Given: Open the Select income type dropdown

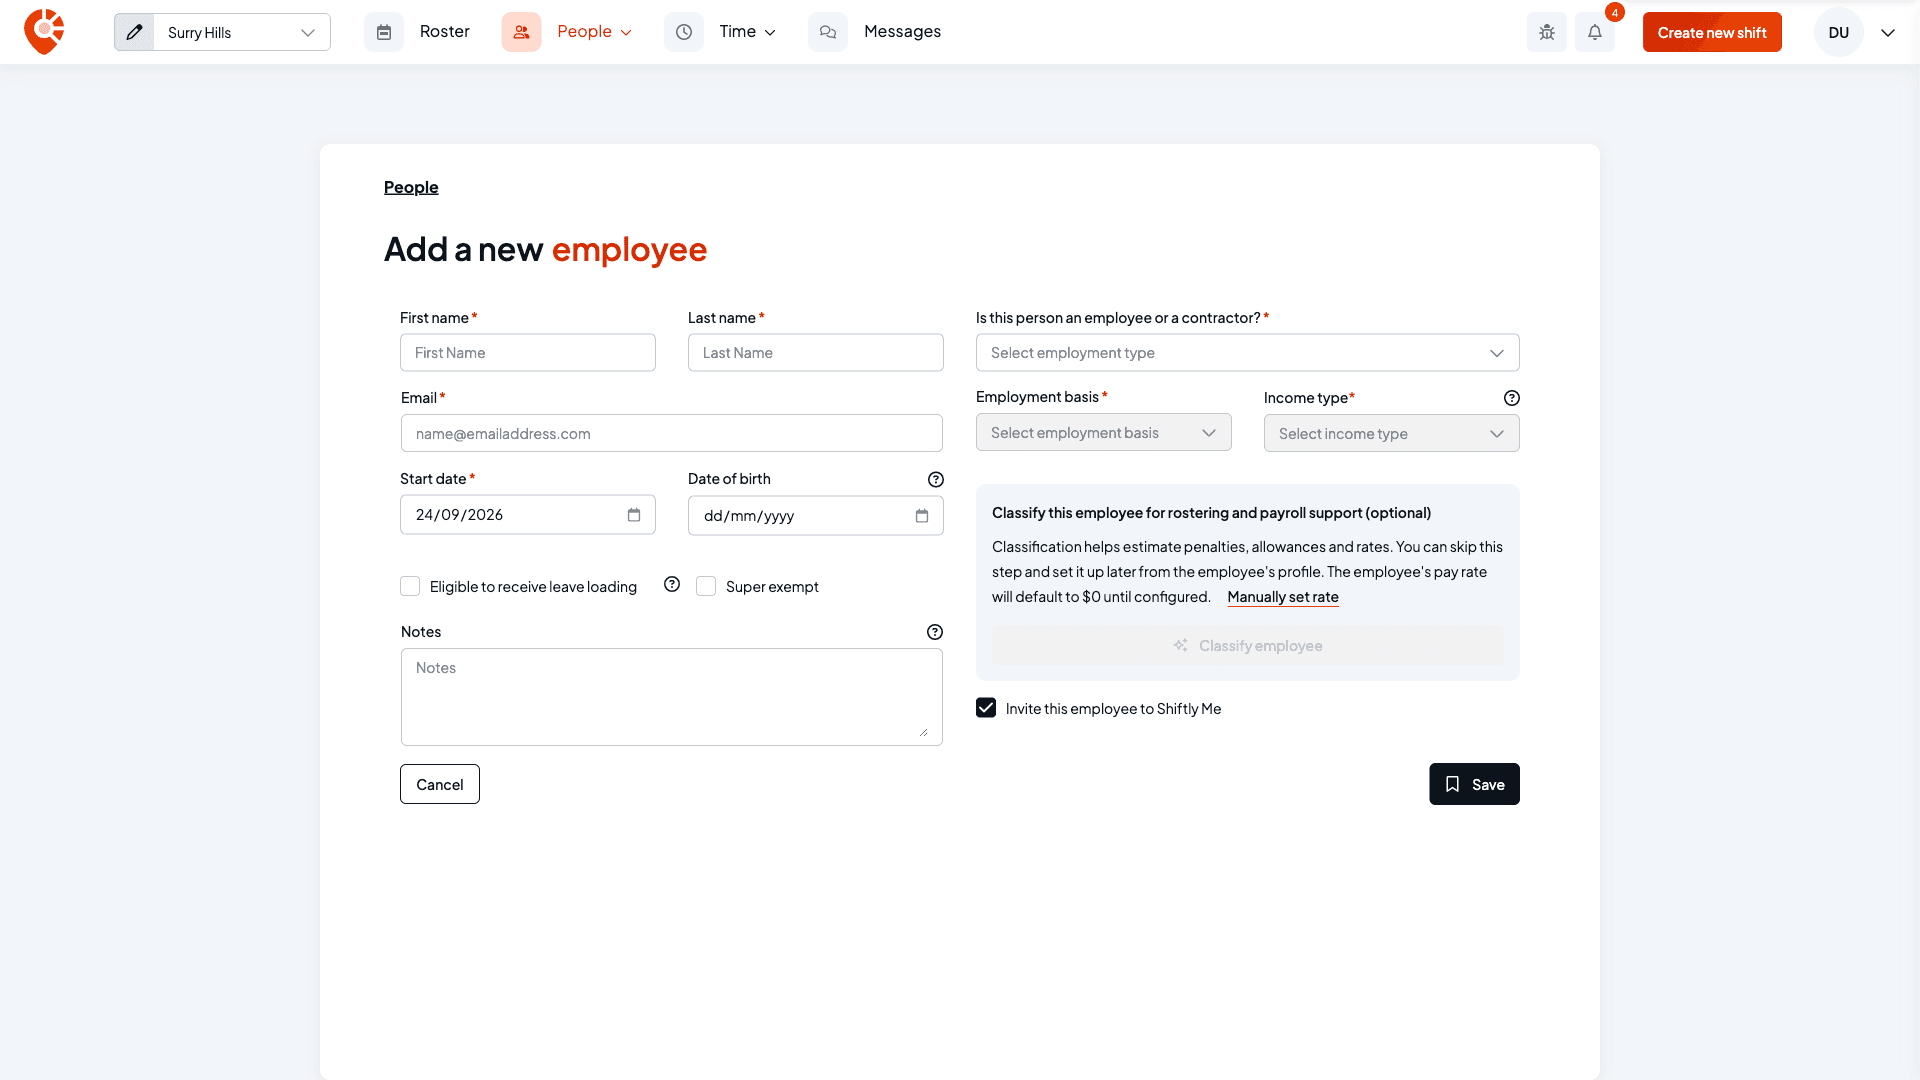Looking at the screenshot, I should coord(1392,434).
